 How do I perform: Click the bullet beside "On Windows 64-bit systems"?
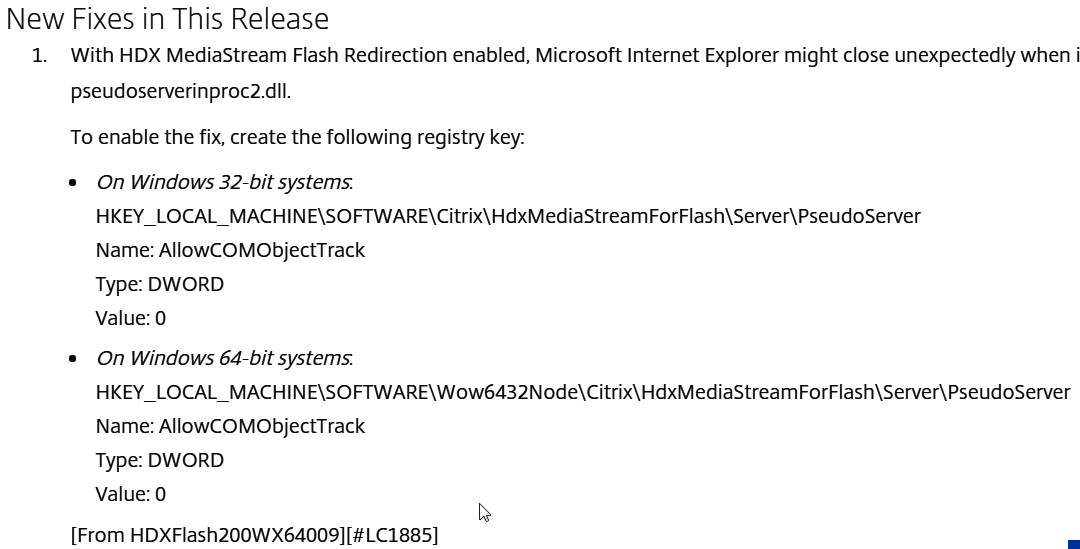pos(73,359)
